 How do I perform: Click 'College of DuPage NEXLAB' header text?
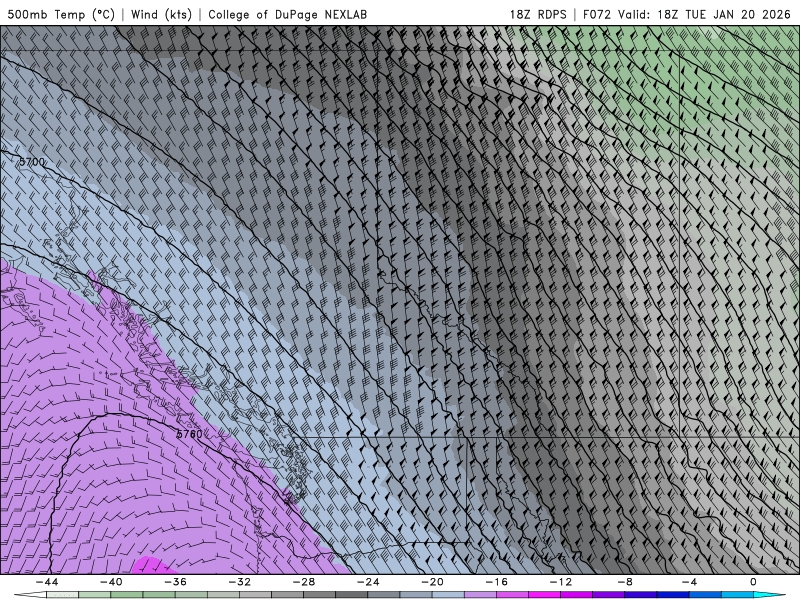(287, 14)
